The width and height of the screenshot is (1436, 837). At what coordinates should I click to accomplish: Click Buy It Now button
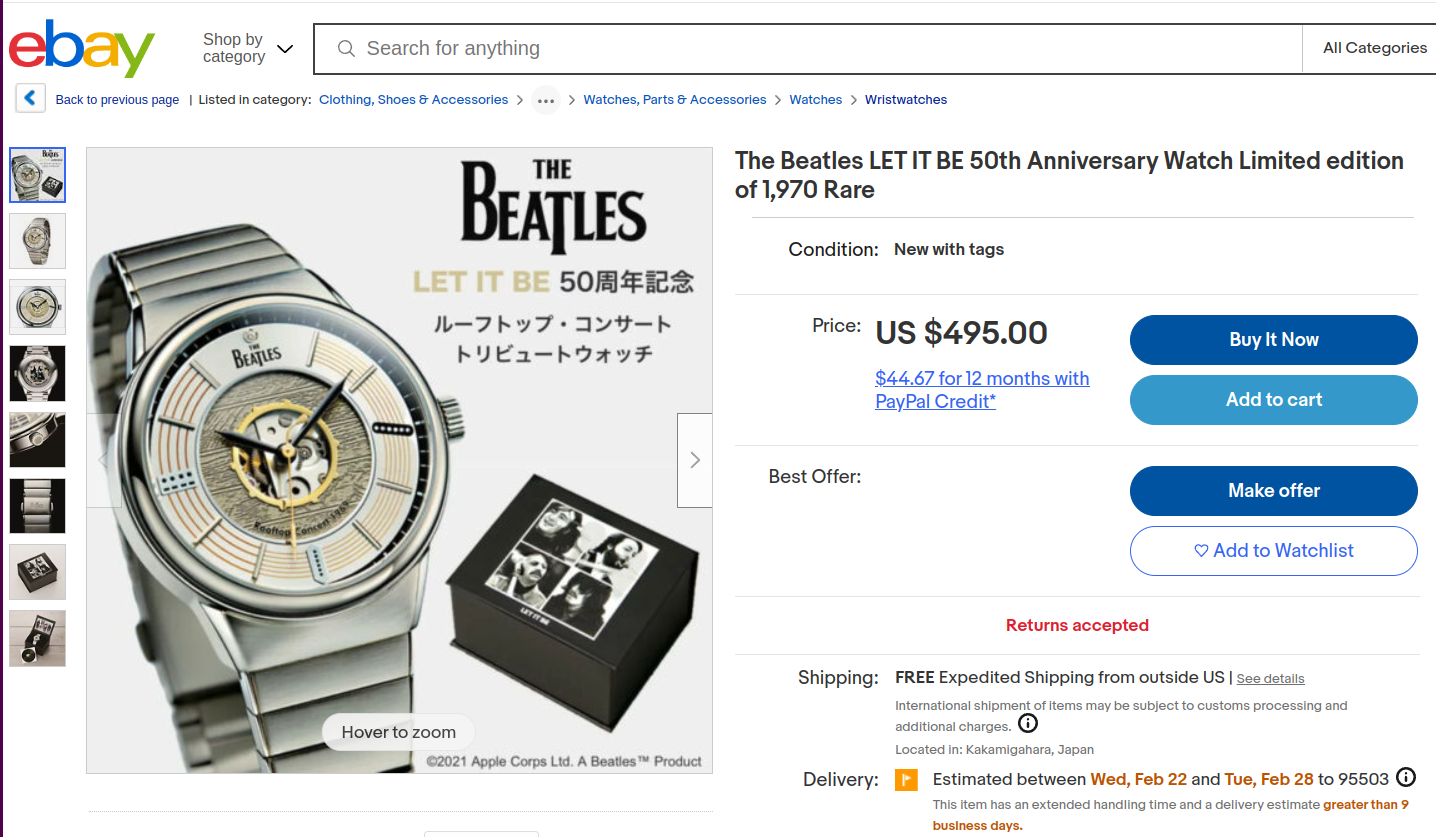(x=1274, y=340)
